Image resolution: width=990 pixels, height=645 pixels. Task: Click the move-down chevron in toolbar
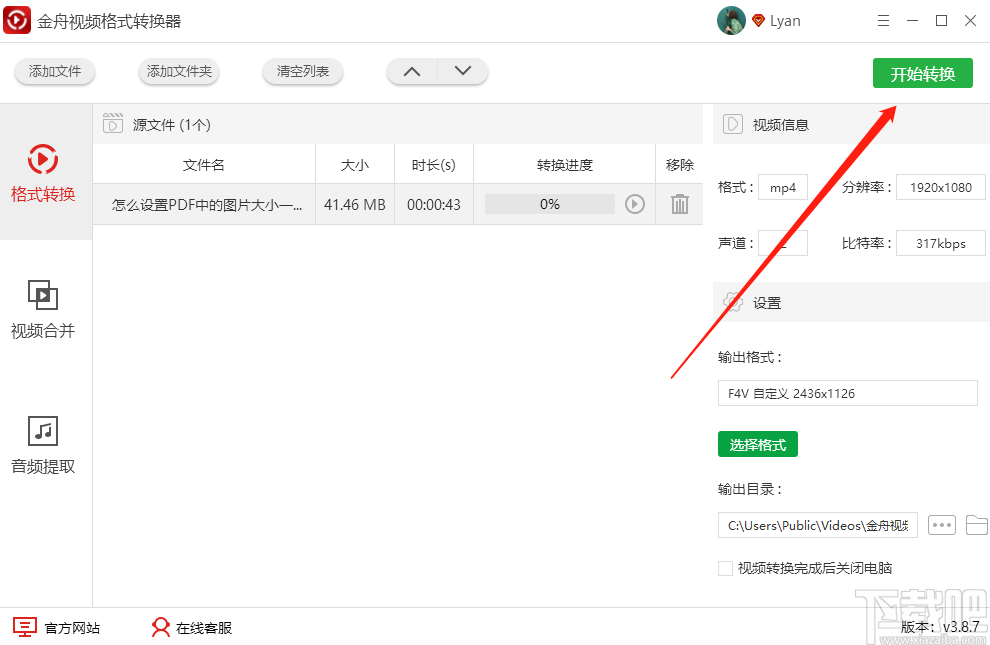[462, 71]
